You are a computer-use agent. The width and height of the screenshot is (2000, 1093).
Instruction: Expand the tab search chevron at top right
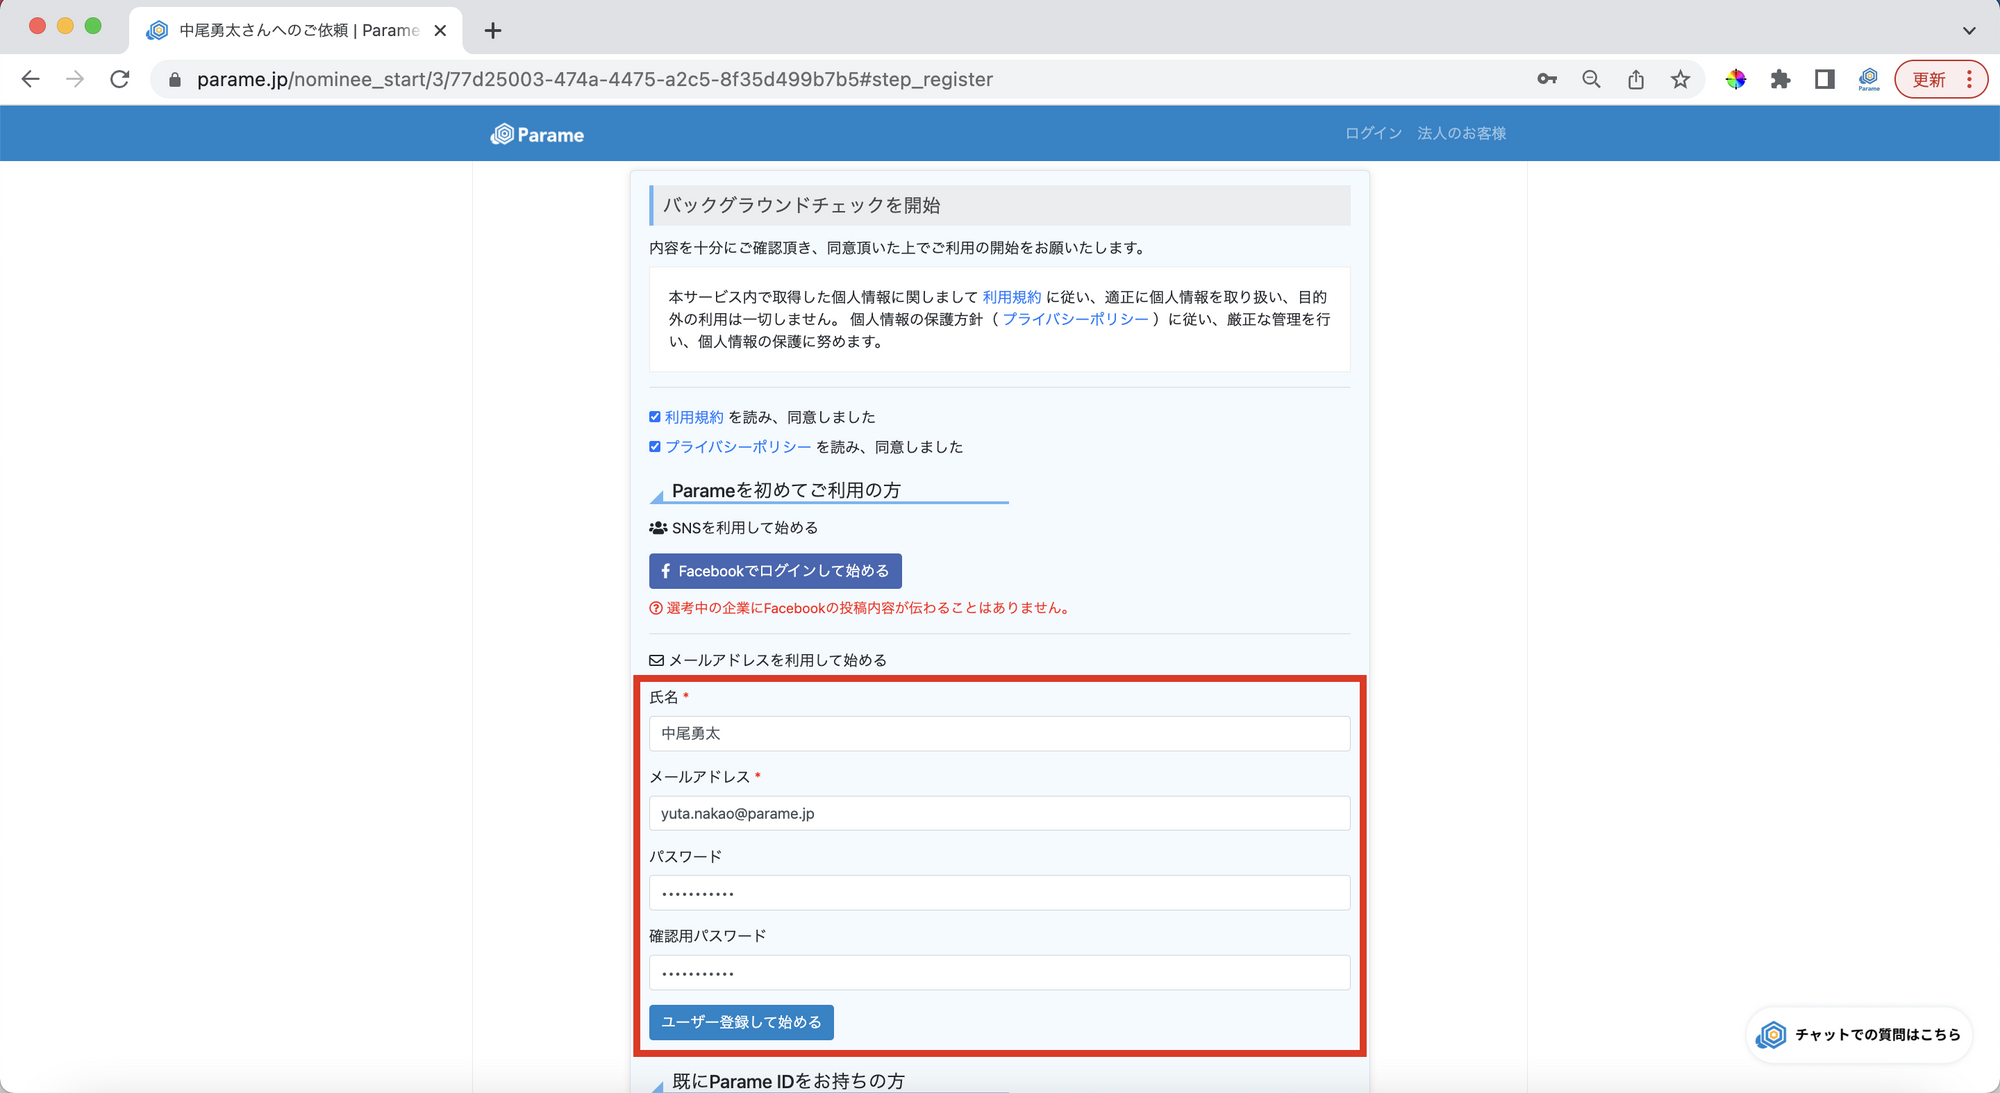(1969, 30)
